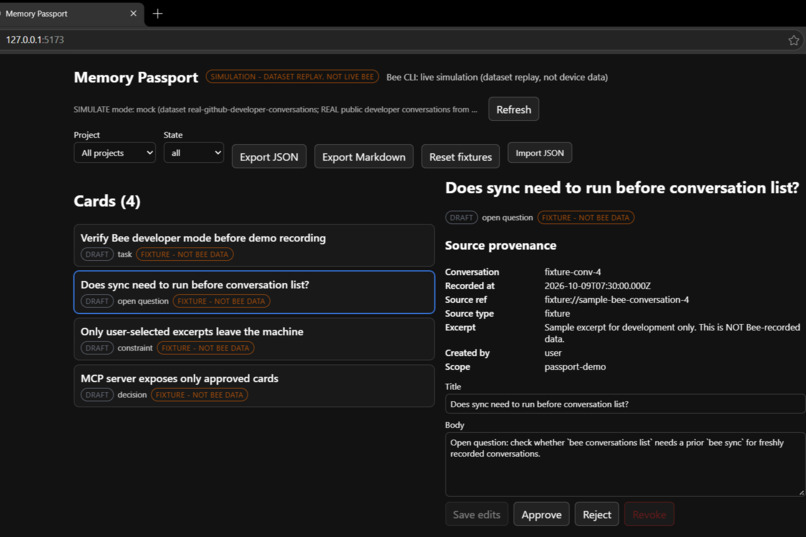Click the 'Bee CLI: live simulation' status text
This screenshot has width=806, height=537.
pos(497,77)
